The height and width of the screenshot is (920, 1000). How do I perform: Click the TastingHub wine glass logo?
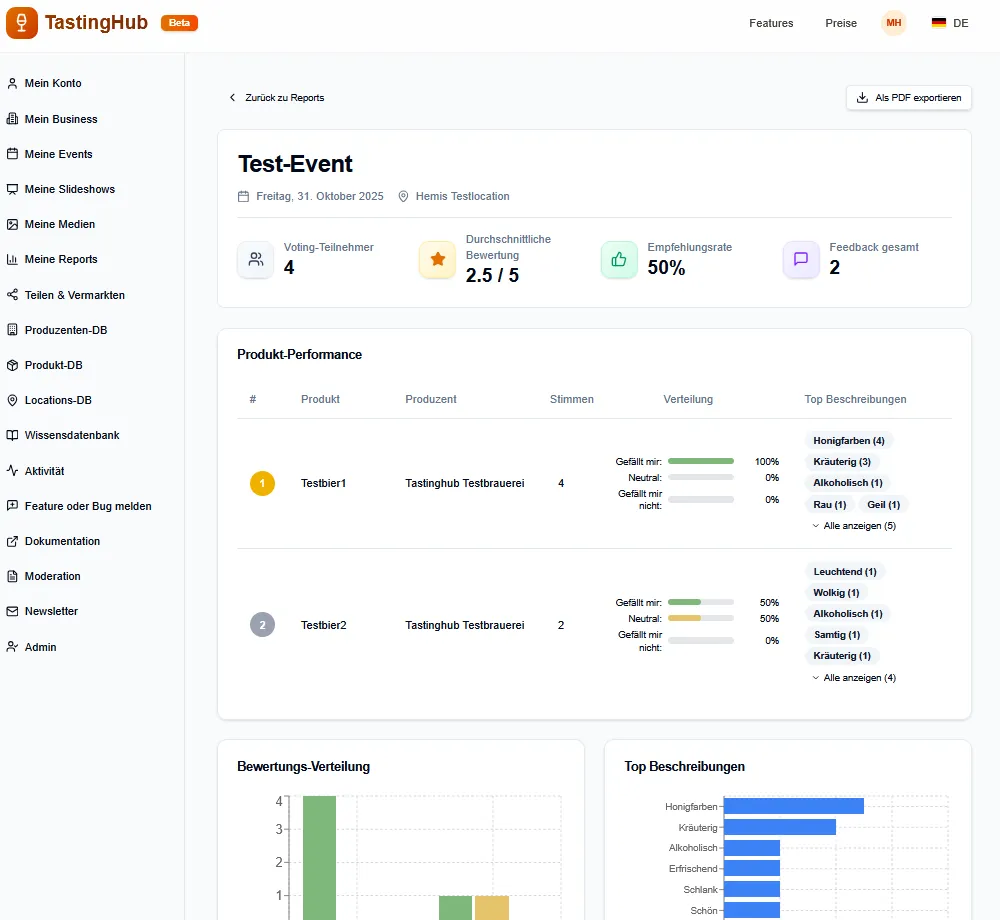pos(22,23)
